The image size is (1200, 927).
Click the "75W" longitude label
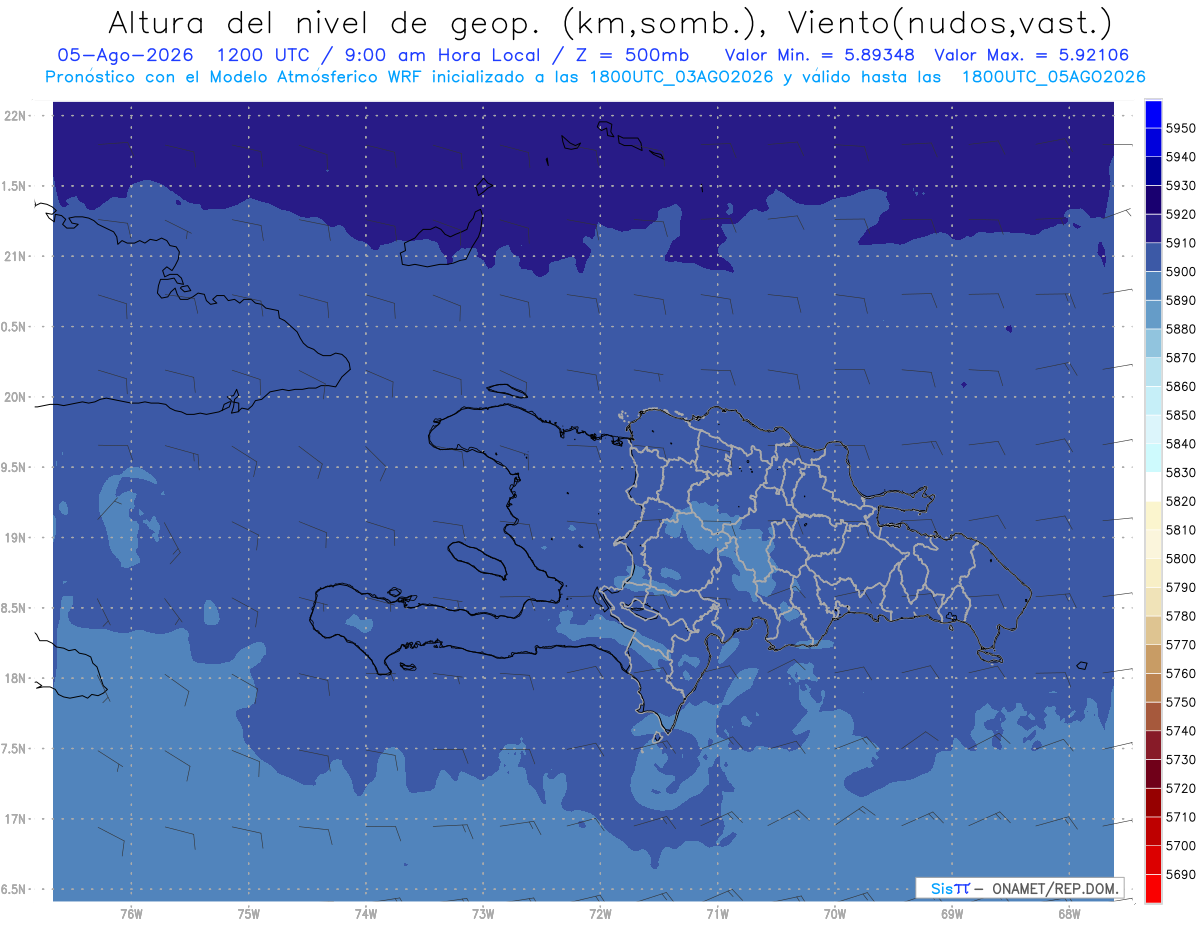tap(249, 913)
